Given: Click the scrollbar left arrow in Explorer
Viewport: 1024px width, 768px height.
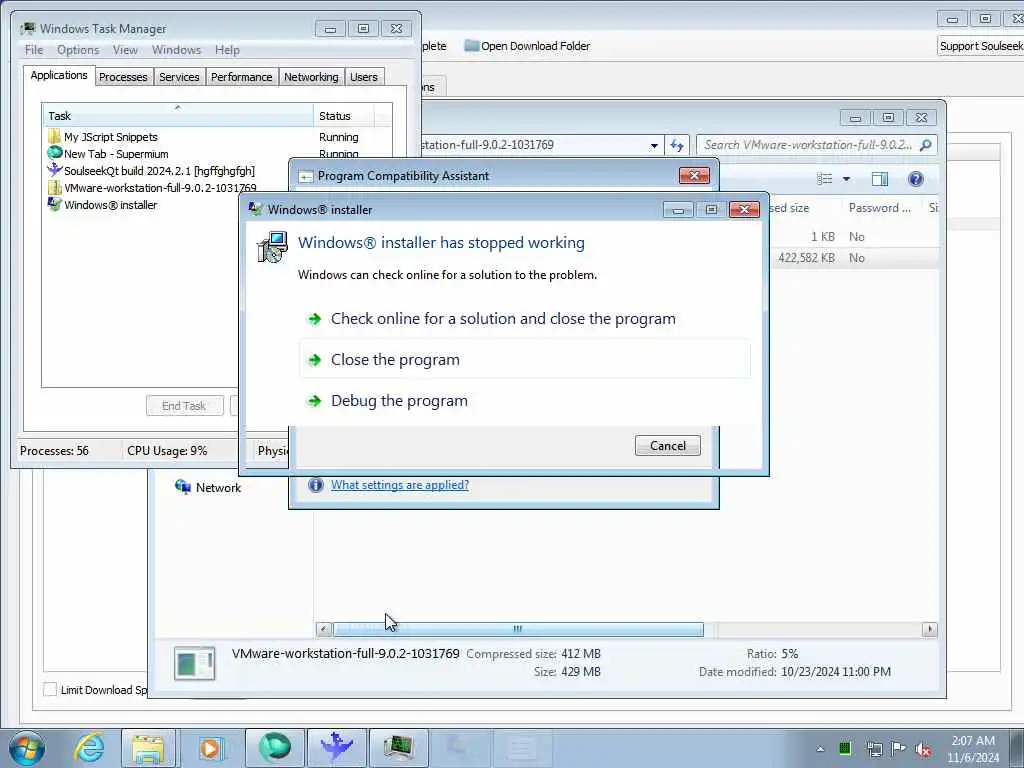Looking at the screenshot, I should (x=323, y=629).
